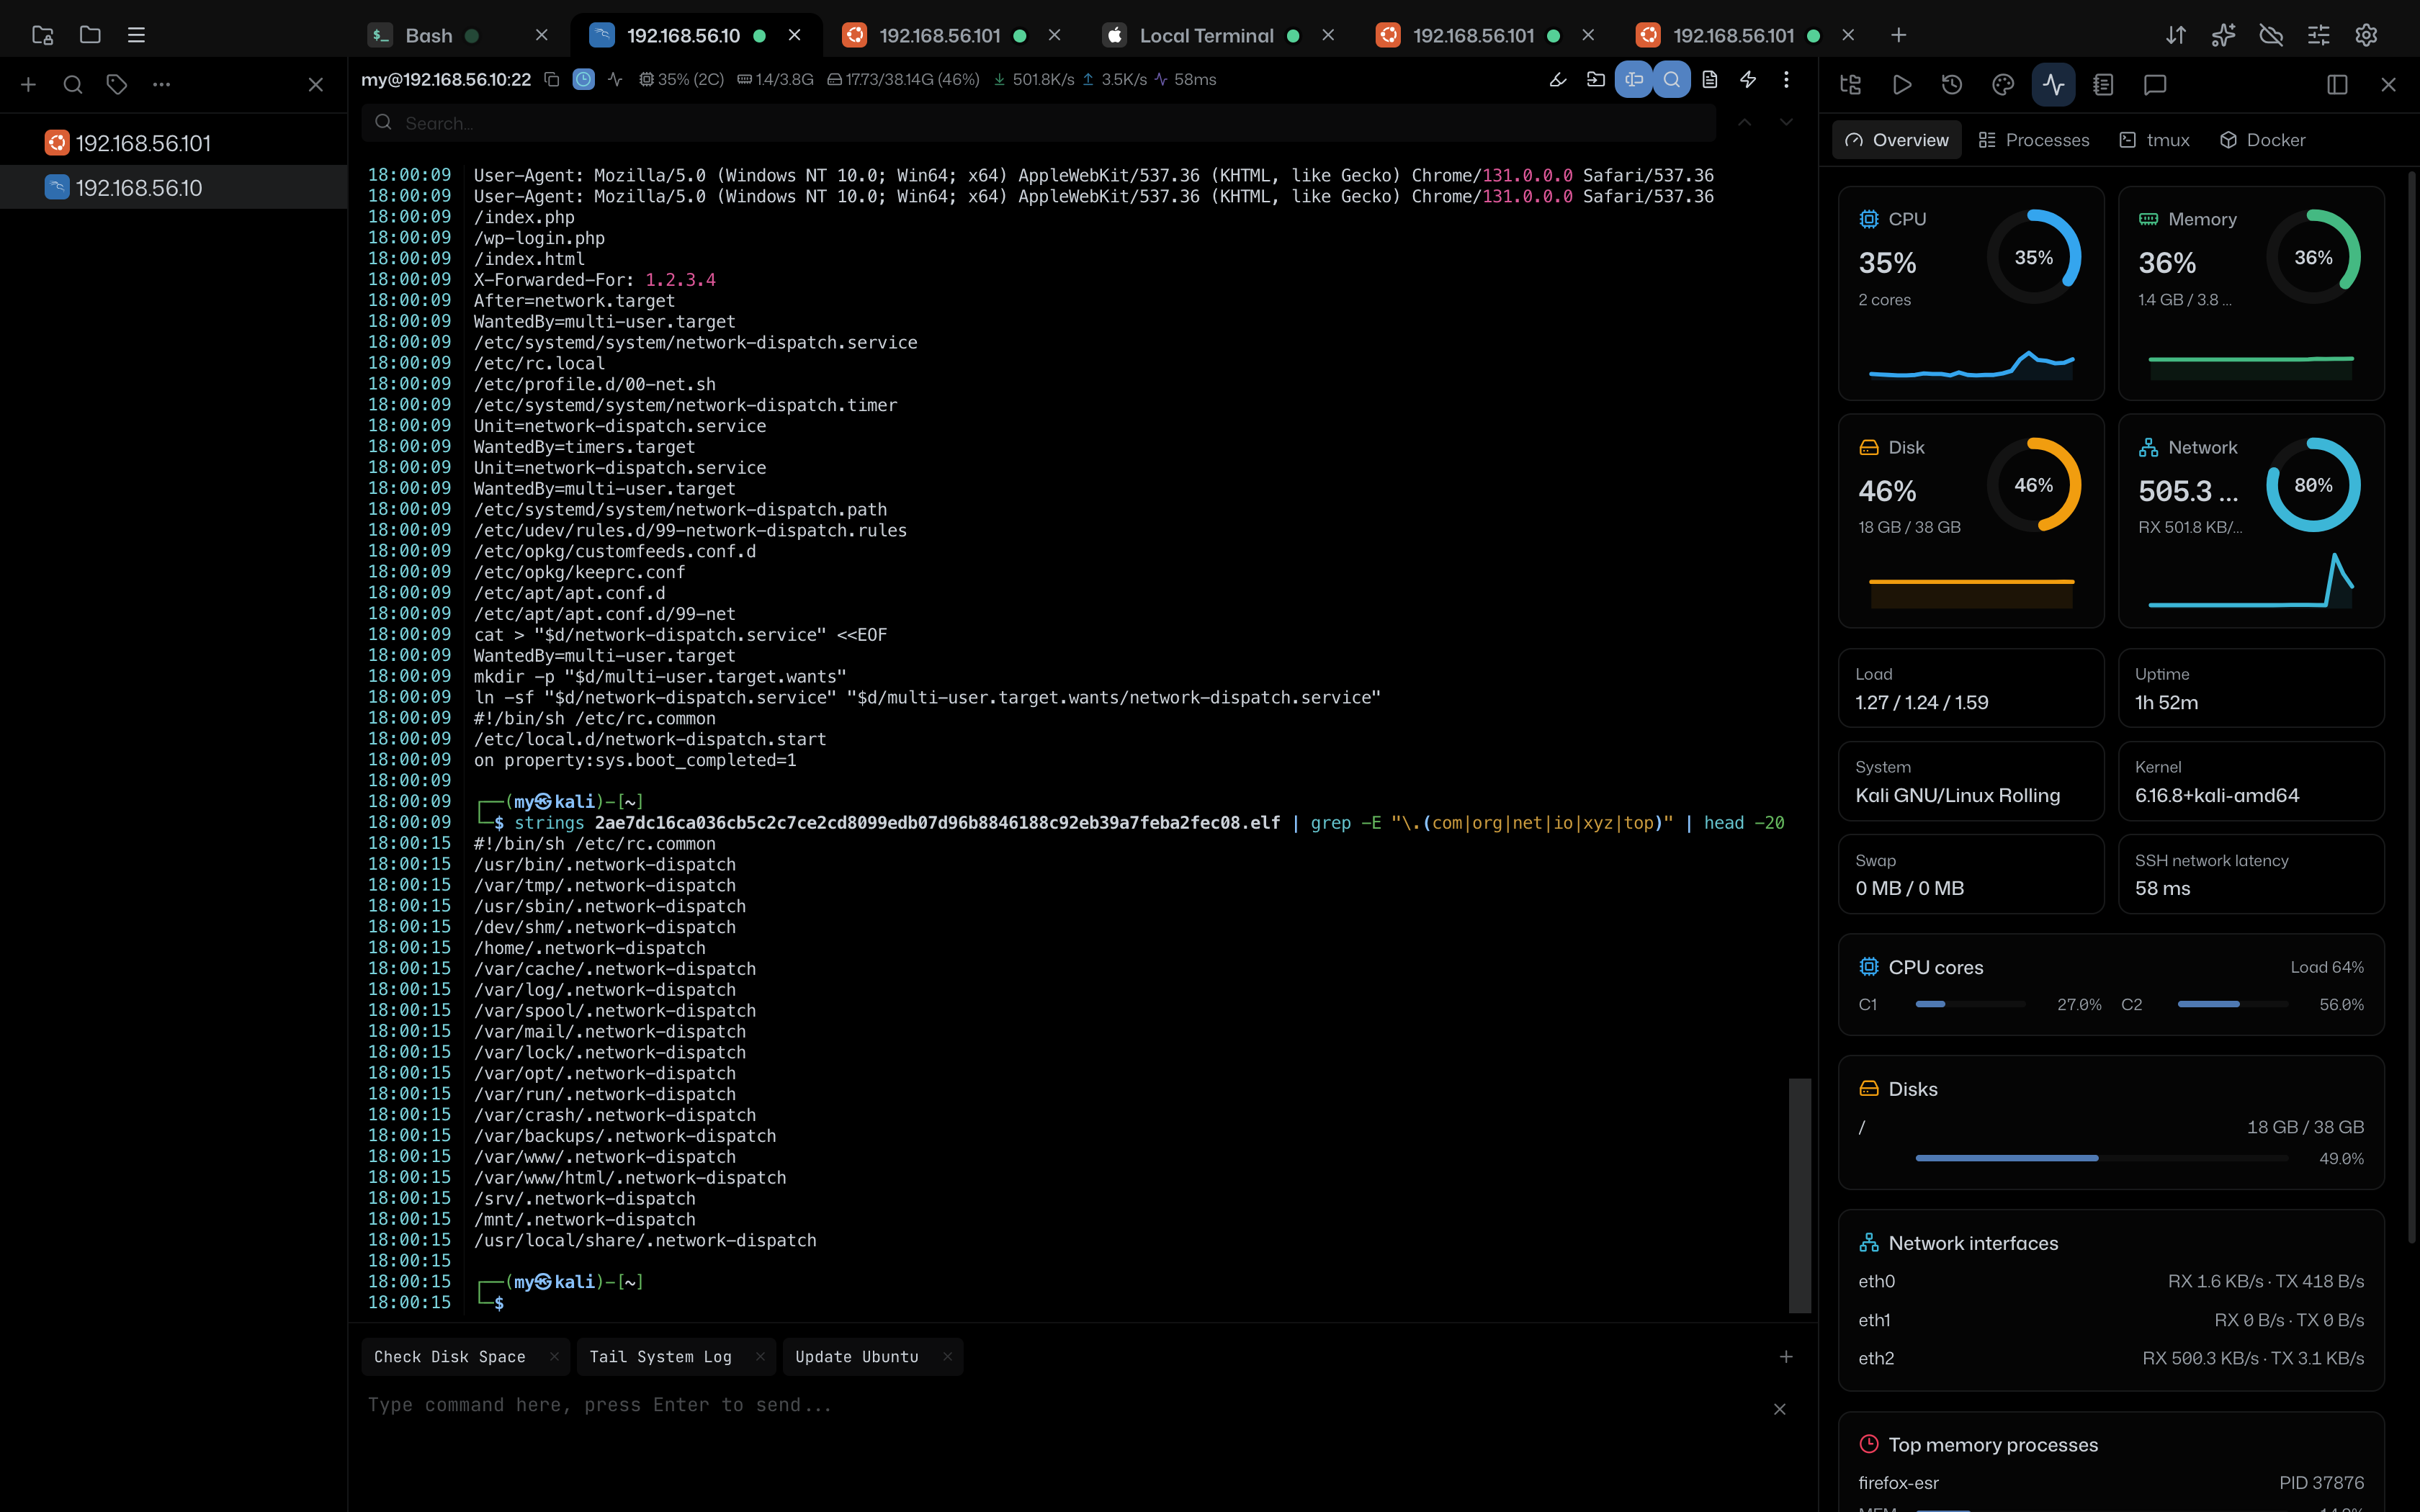Open the terminal three-dot more menu
Screen dimensions: 2420x1512
click(x=1786, y=79)
